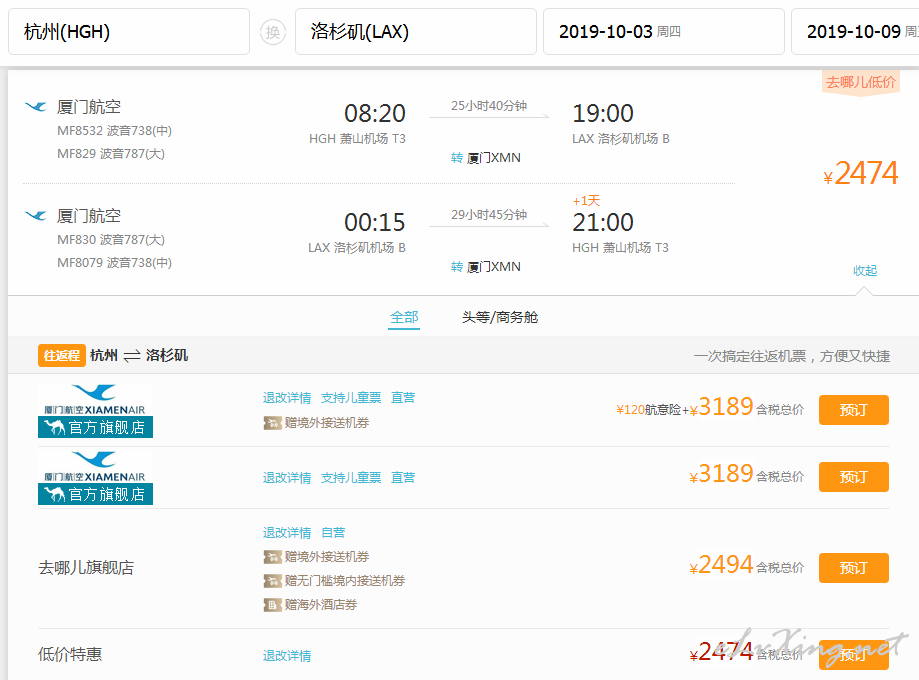Click flight number MF829 波音787(大)

click(x=111, y=154)
